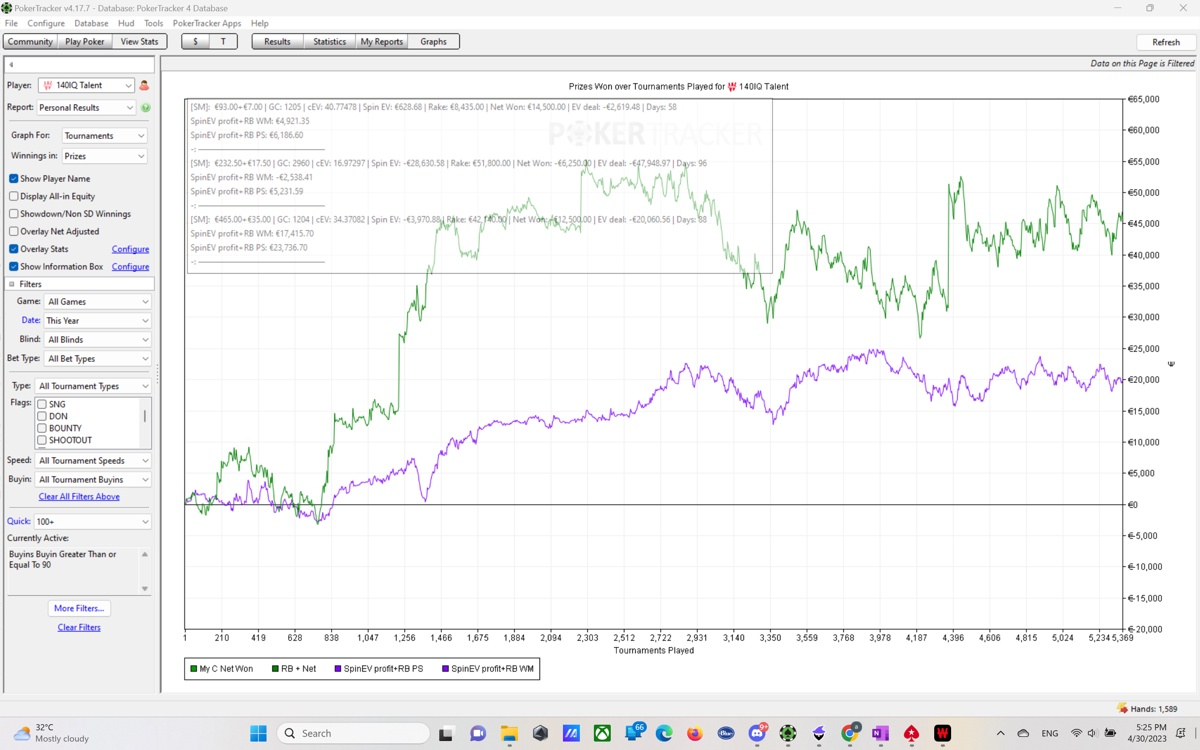Click the Clear All Filters Above link
Viewport: 1200px width, 750px height.
coord(79,497)
